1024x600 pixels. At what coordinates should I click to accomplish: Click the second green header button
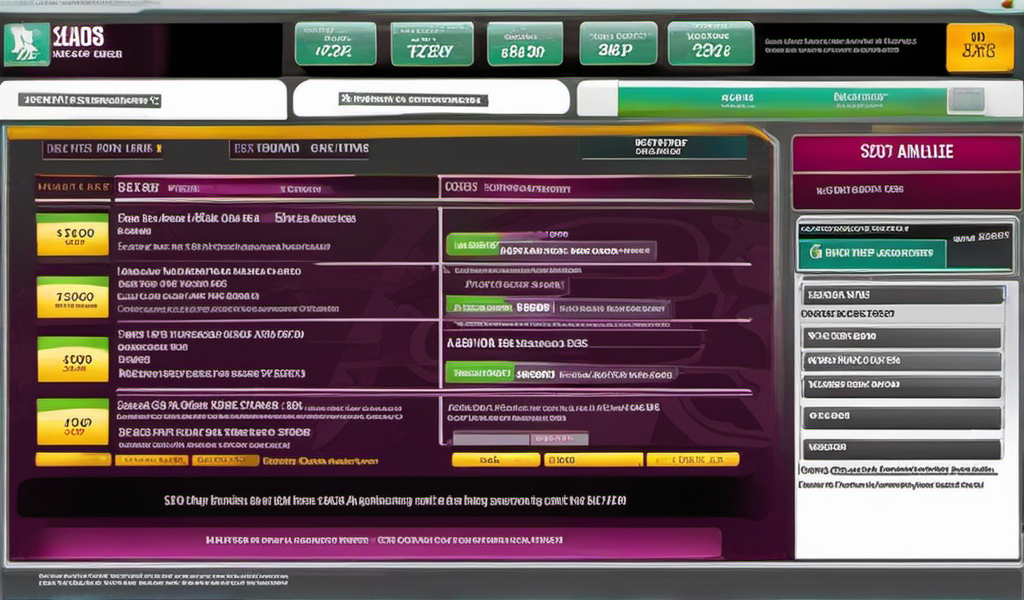431,44
